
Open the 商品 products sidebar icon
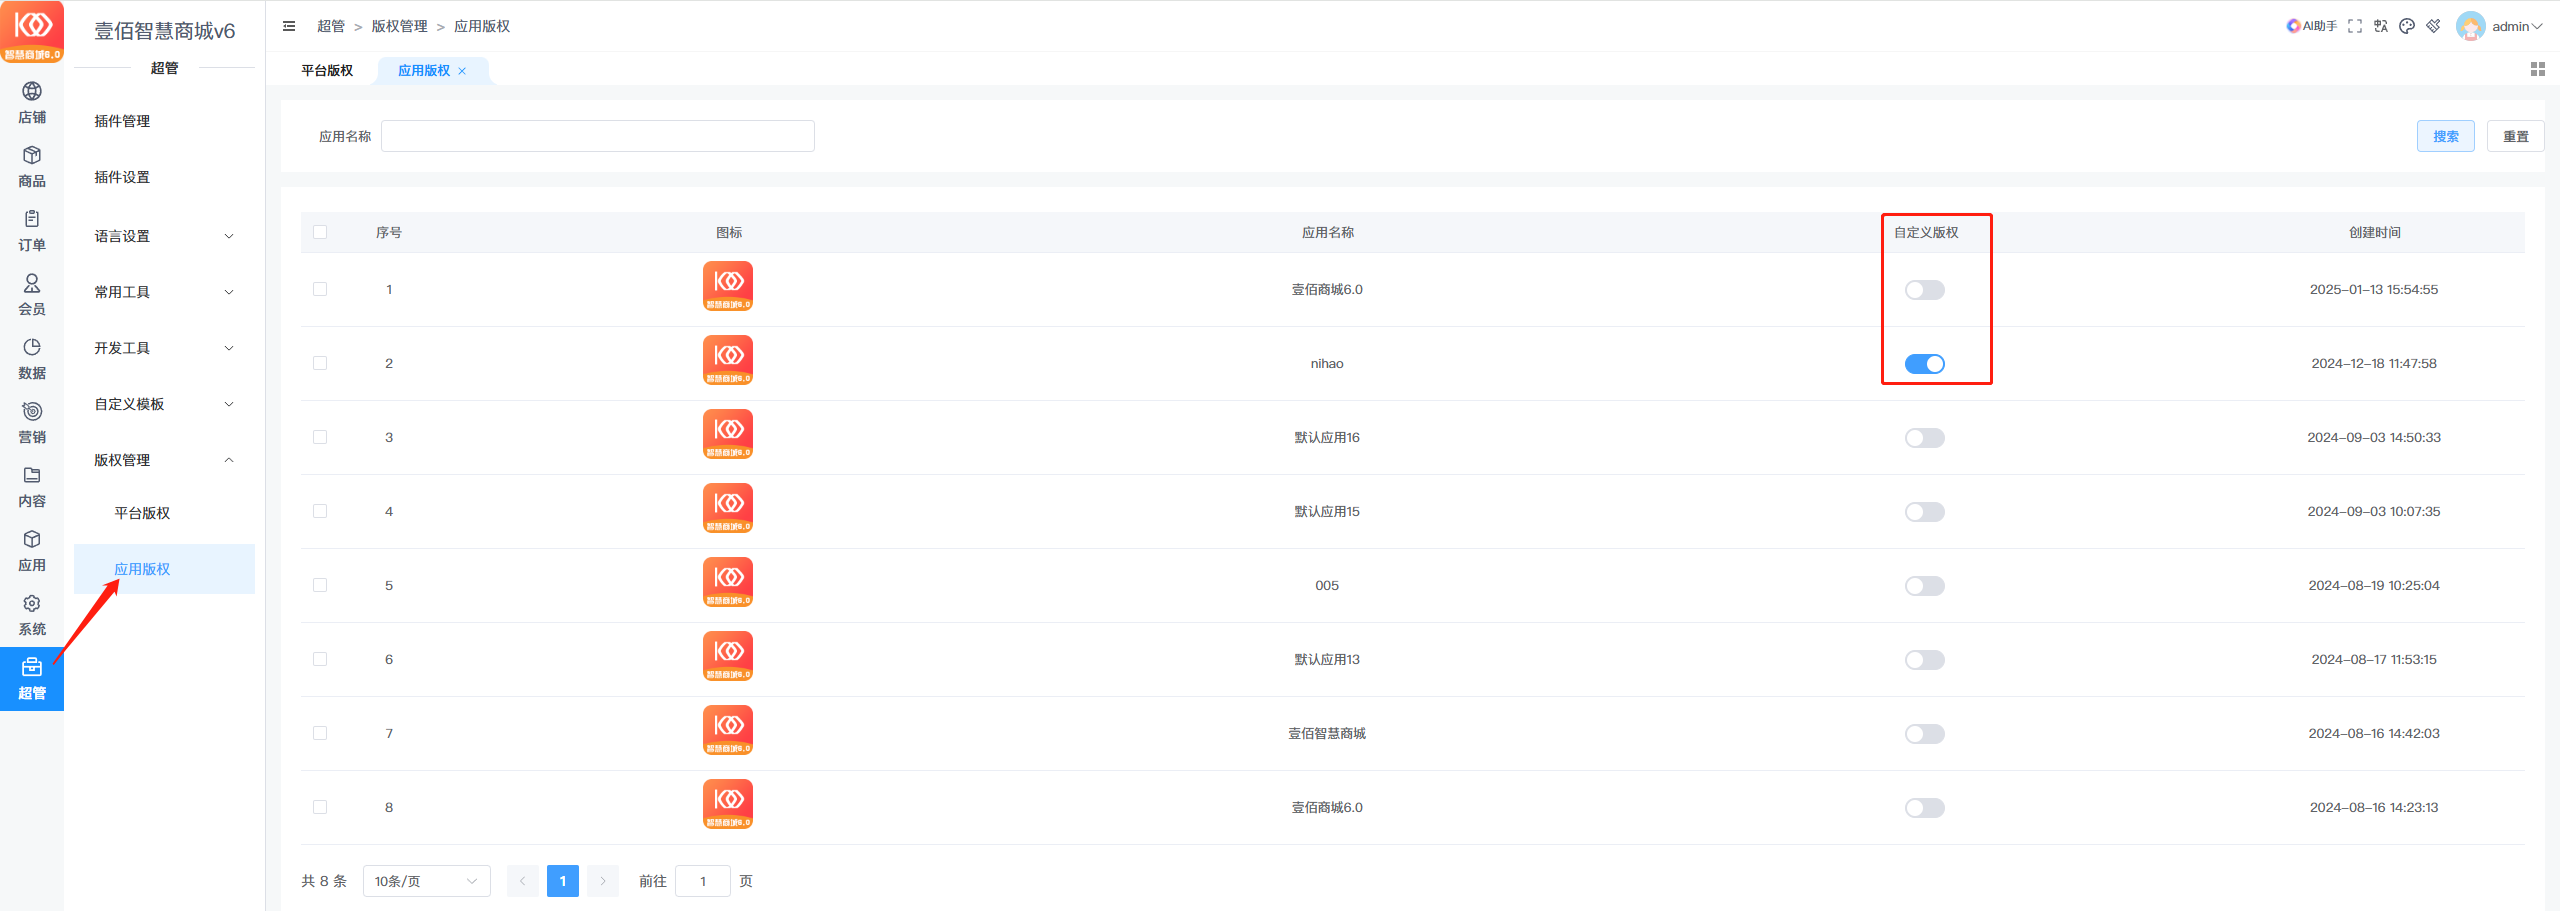pyautogui.click(x=32, y=166)
